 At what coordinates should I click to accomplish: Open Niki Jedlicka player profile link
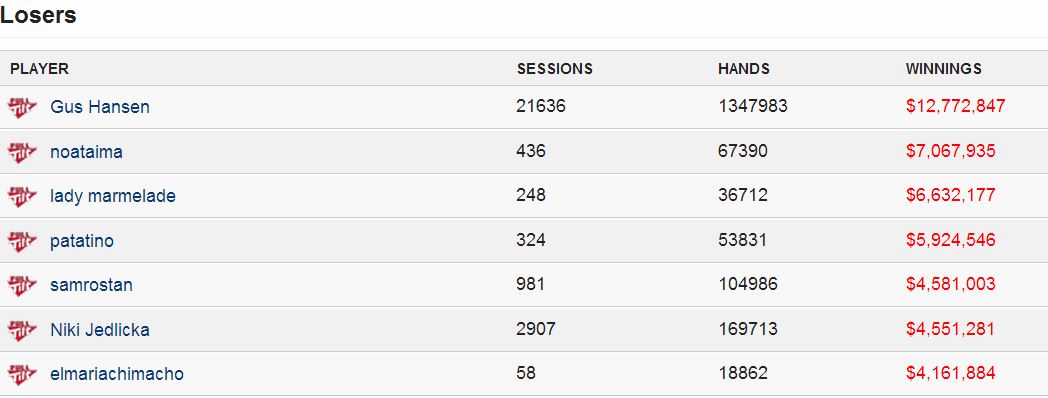(x=100, y=330)
